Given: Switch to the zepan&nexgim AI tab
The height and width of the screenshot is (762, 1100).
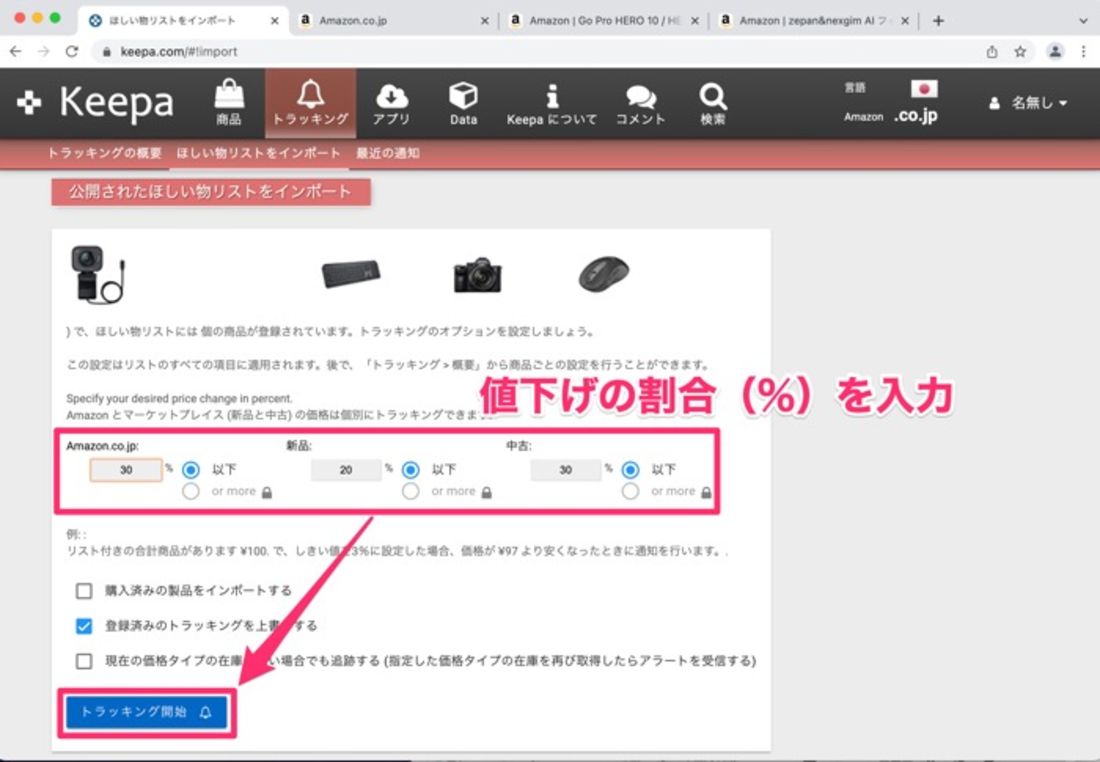Looking at the screenshot, I should pyautogui.click(x=814, y=20).
